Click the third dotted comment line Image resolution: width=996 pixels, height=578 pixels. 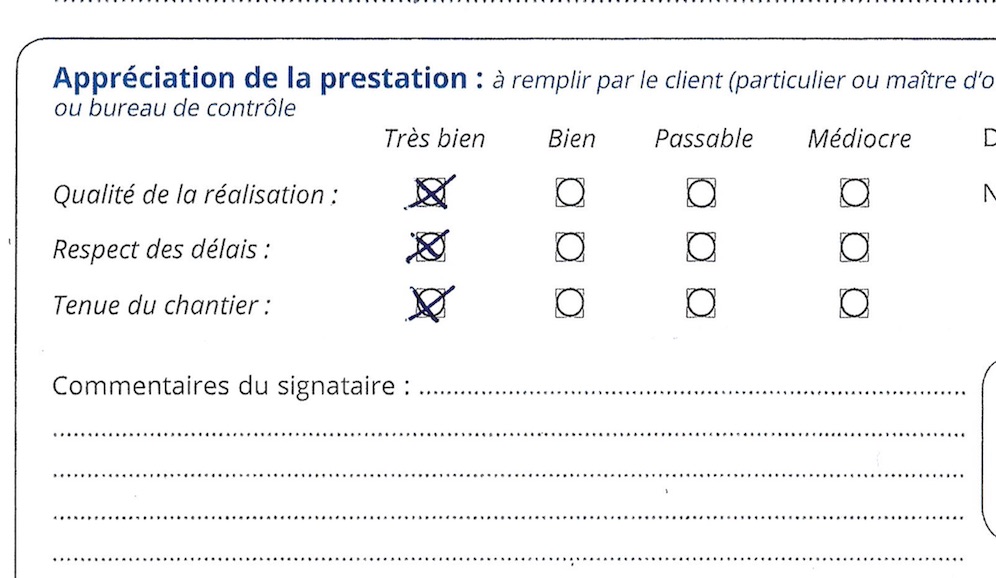click(x=509, y=475)
